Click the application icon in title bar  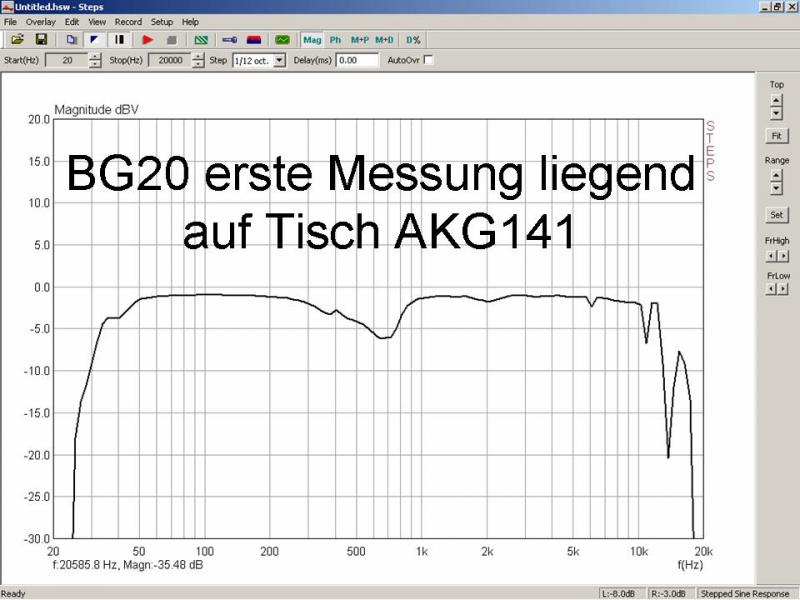(x=7, y=7)
